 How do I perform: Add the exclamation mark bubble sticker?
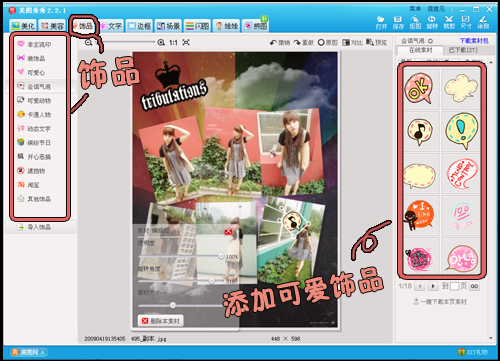pyautogui.click(x=461, y=131)
